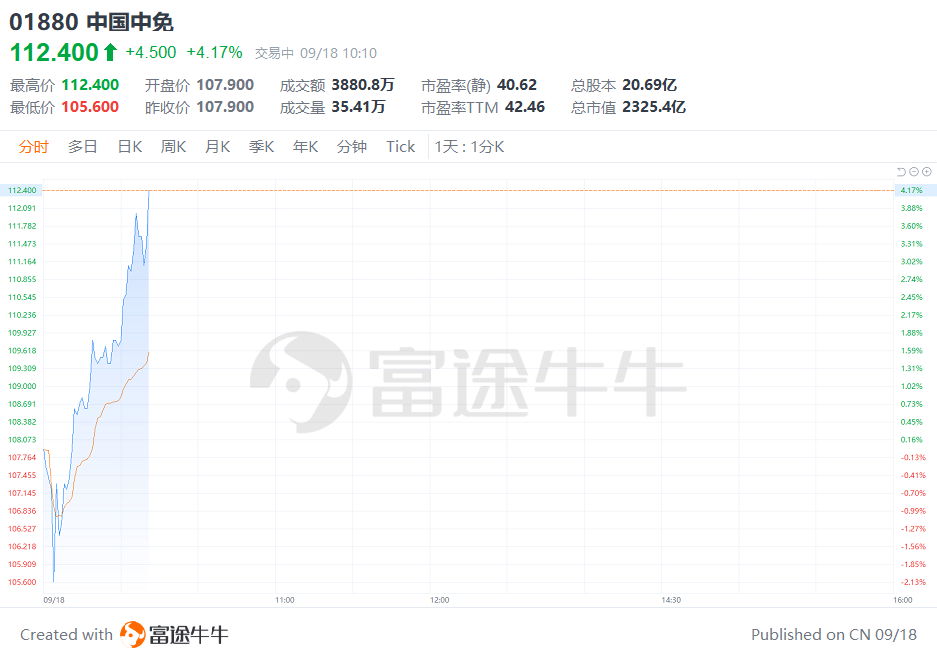937x661 pixels.
Task: Select the 周K weekly chart tab
Action: point(173,146)
